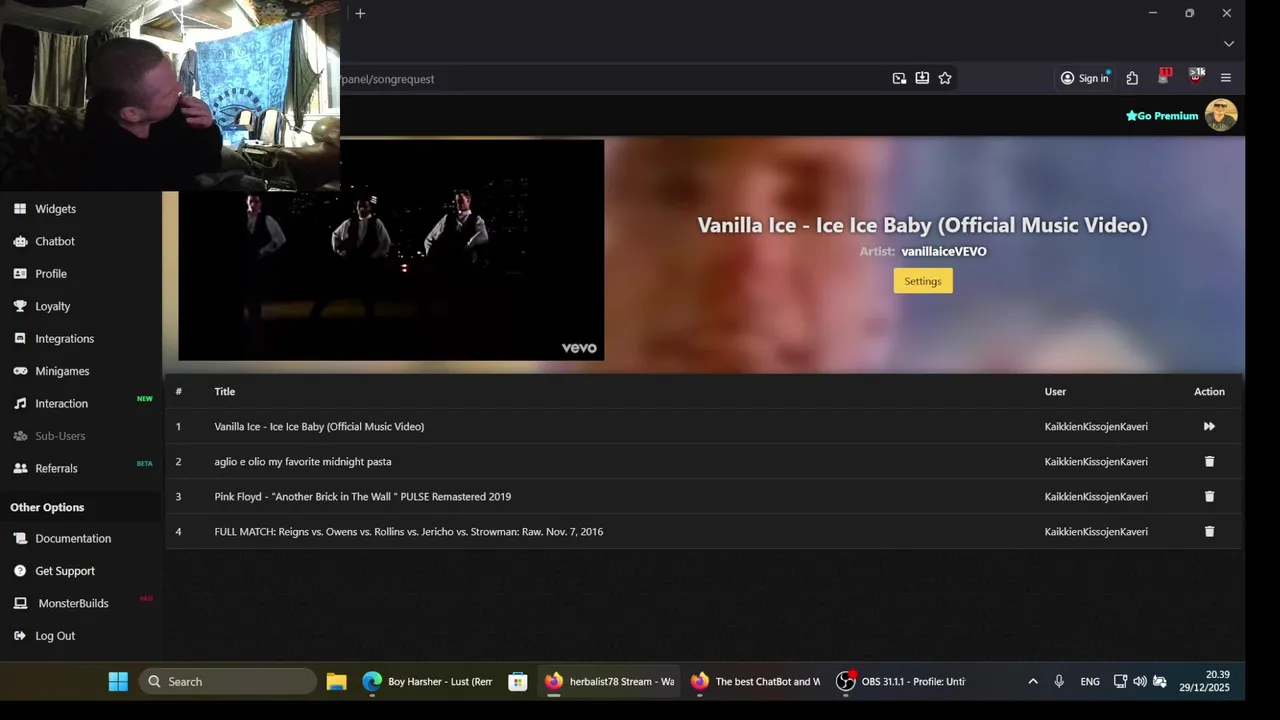Image resolution: width=1280 pixels, height=720 pixels.
Task: Click the Chatbot robot icon
Action: point(20,241)
